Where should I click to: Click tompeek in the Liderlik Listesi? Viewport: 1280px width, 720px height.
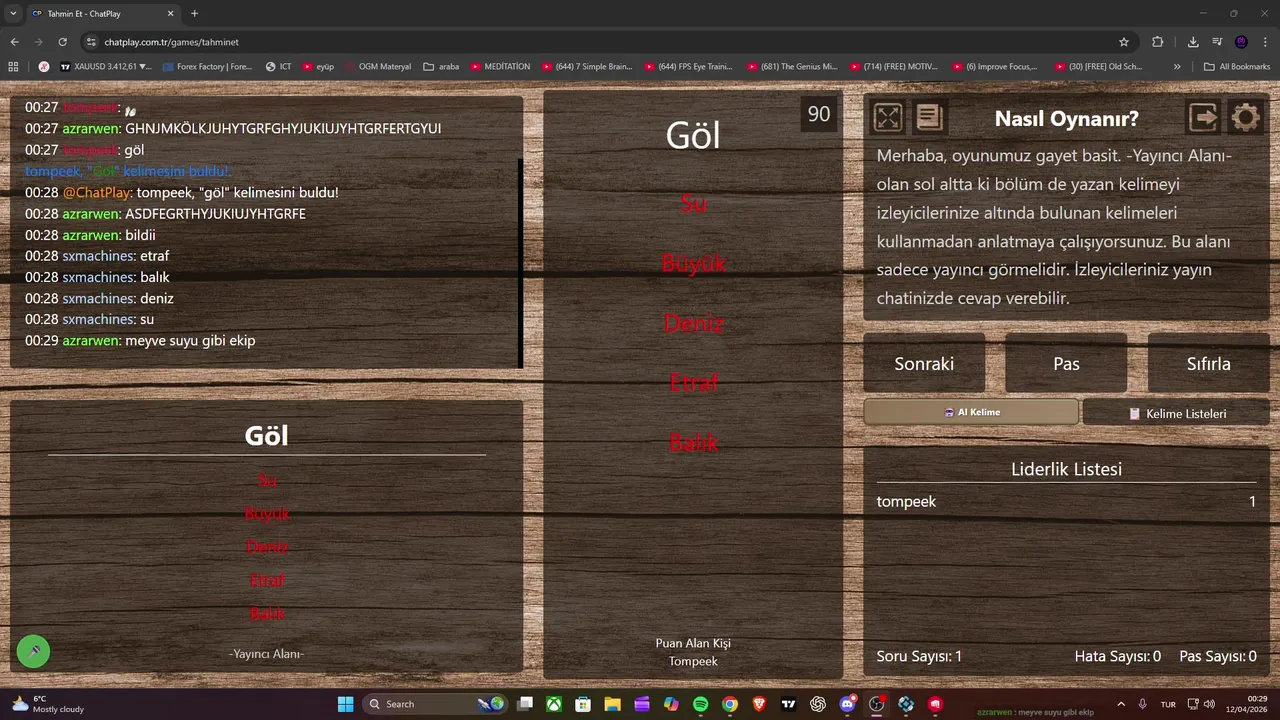[x=906, y=501]
